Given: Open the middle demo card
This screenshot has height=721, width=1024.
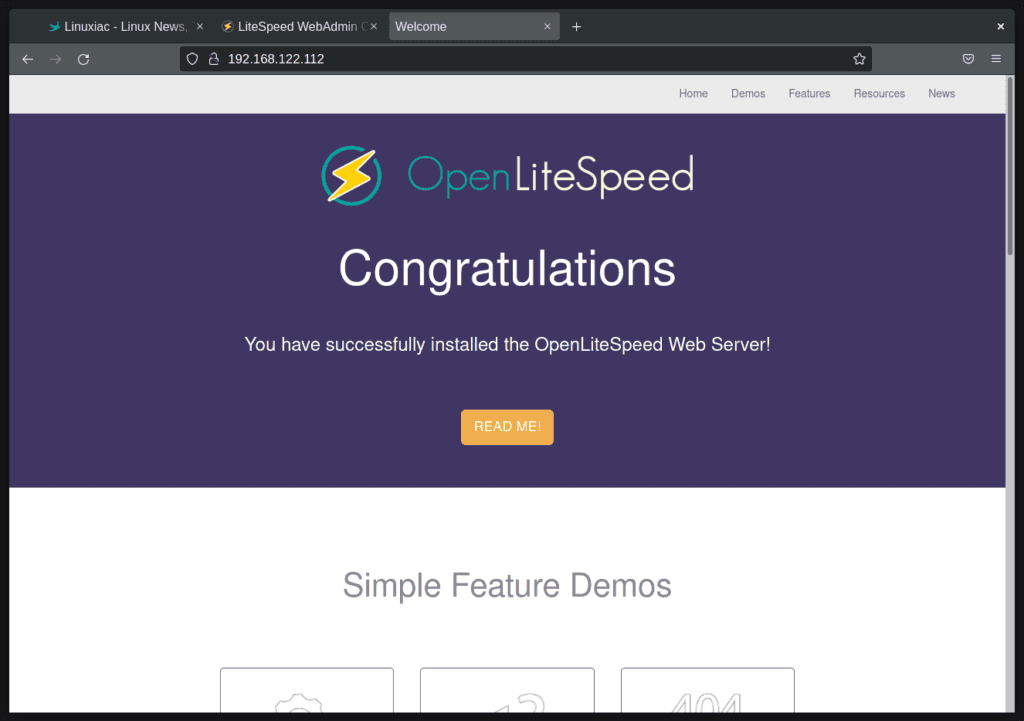Looking at the screenshot, I should 507,690.
